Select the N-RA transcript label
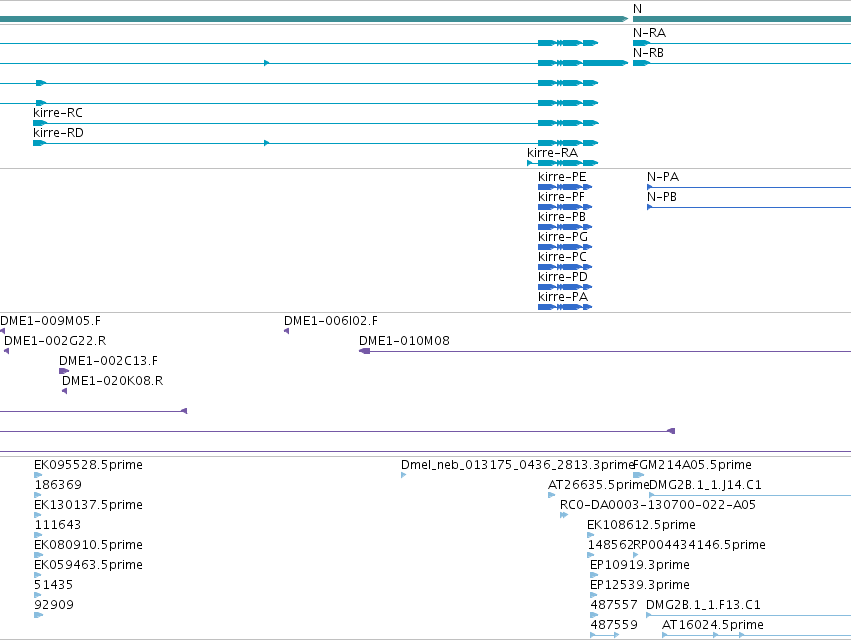Image resolution: width=851 pixels, height=640 pixels. tap(649, 33)
